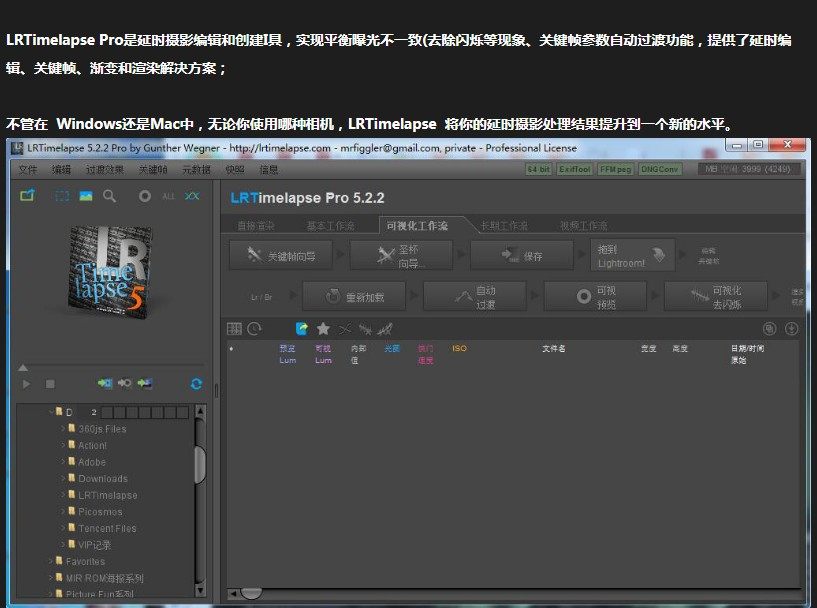Click the star rating icon in table toolbar
Image resolution: width=817 pixels, height=608 pixels.
pyautogui.click(x=323, y=328)
